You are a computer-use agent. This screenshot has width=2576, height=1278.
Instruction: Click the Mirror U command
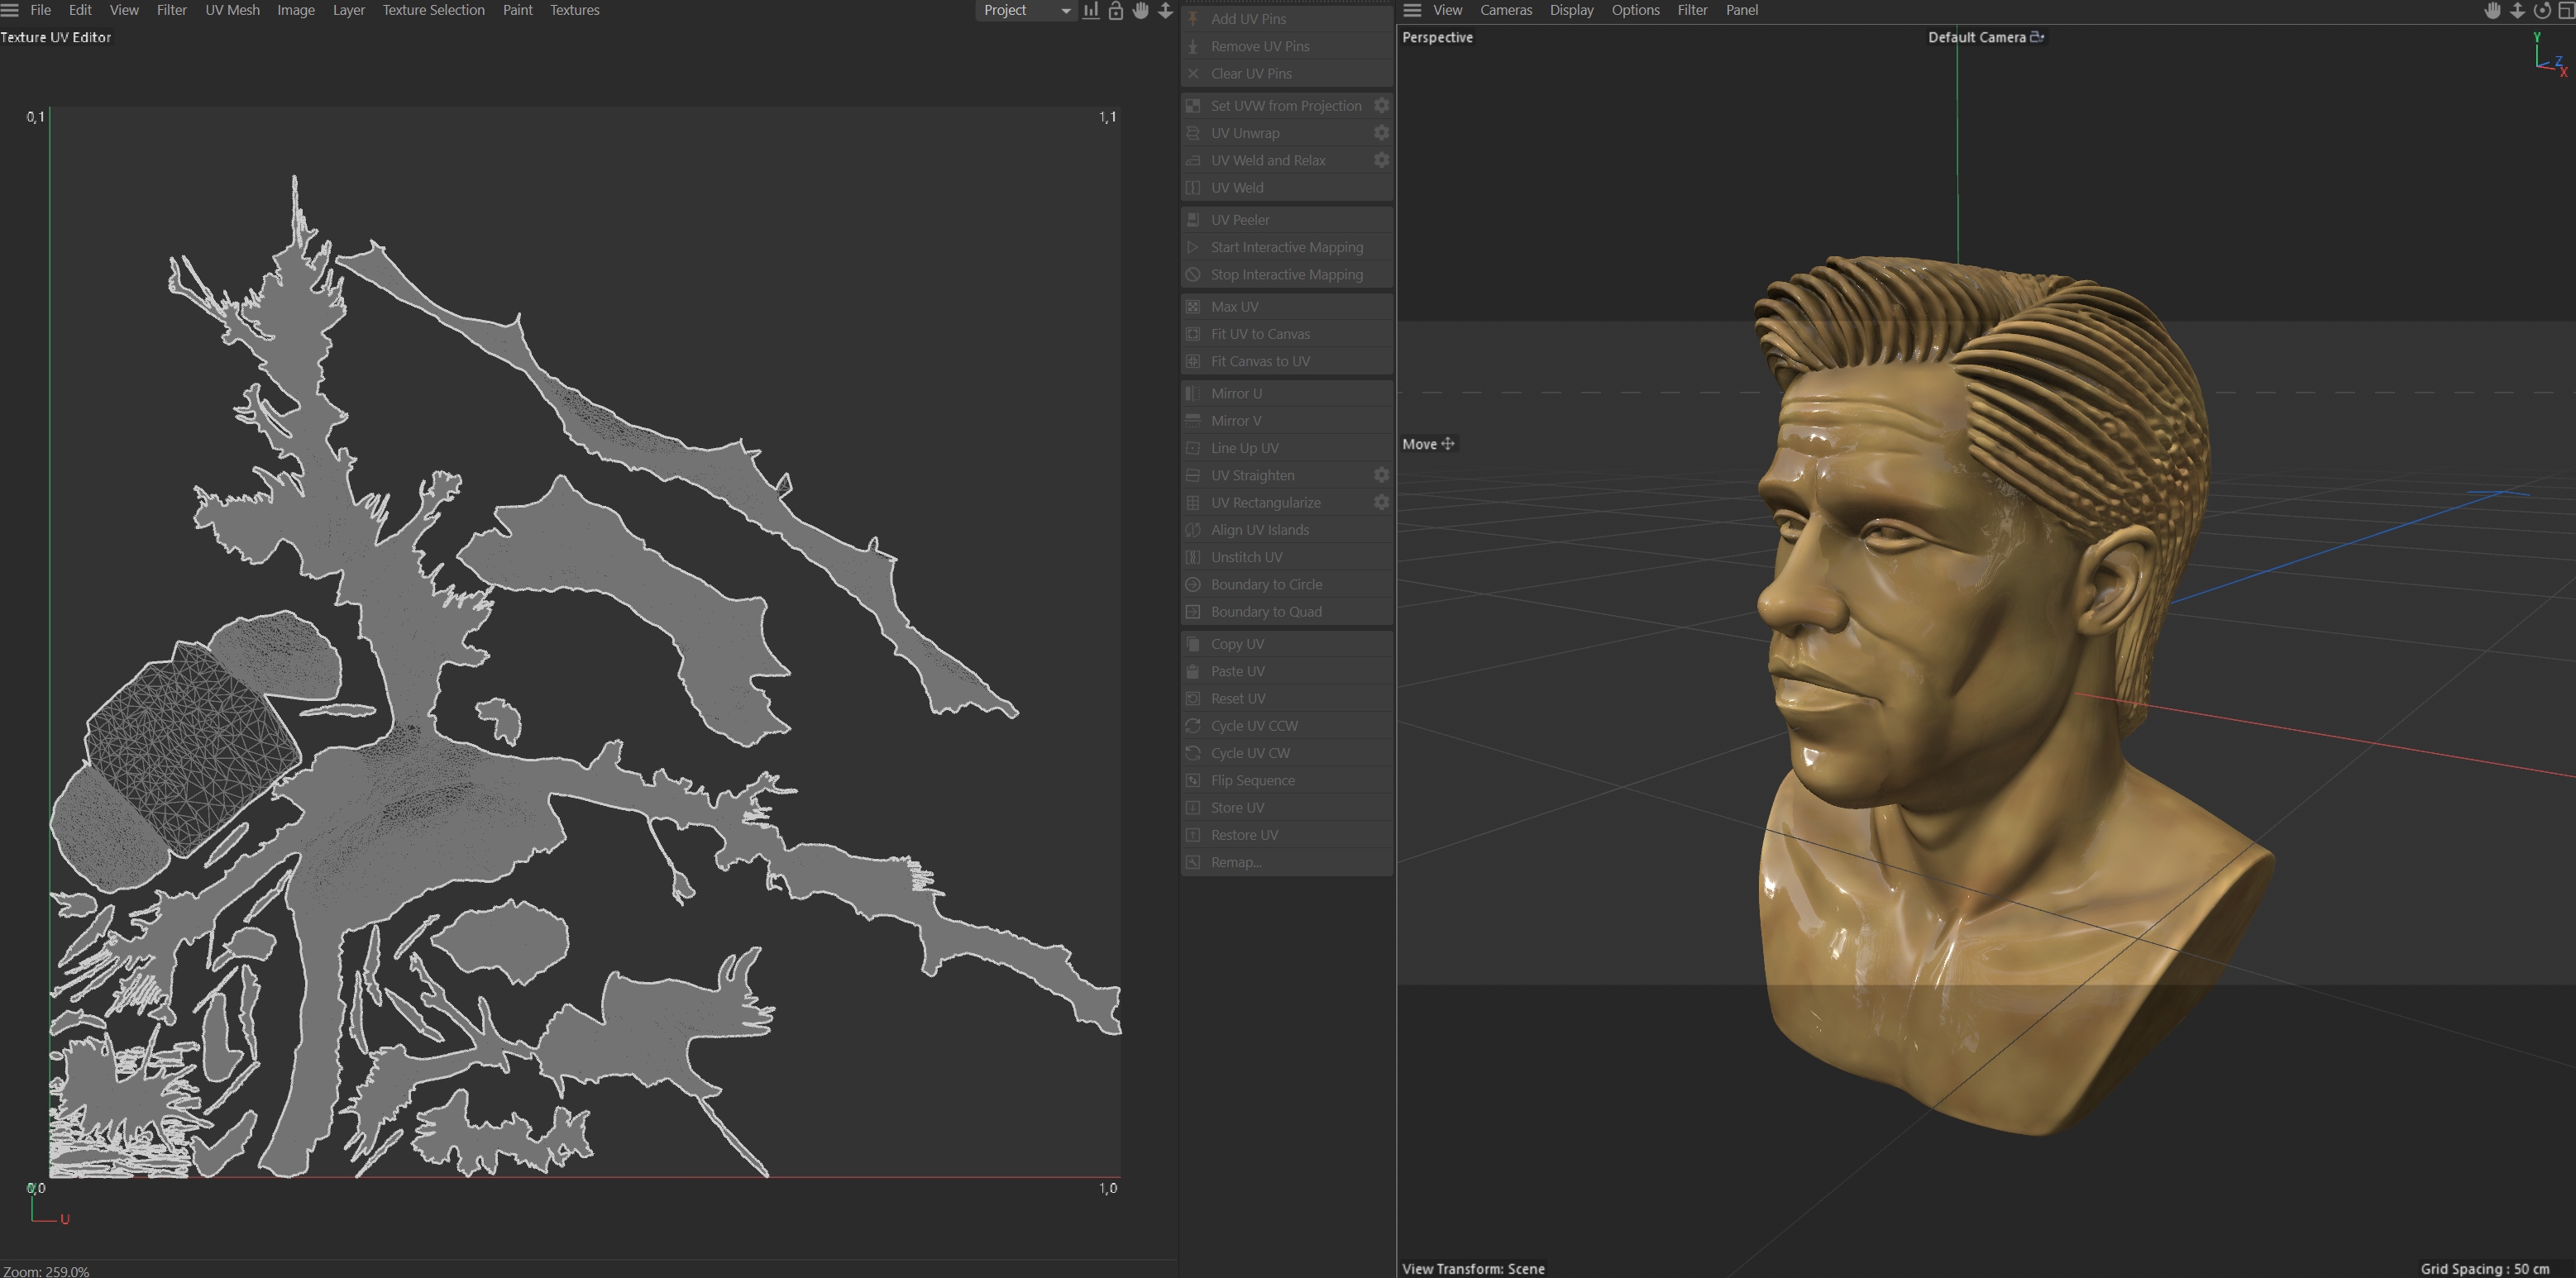click(1236, 393)
